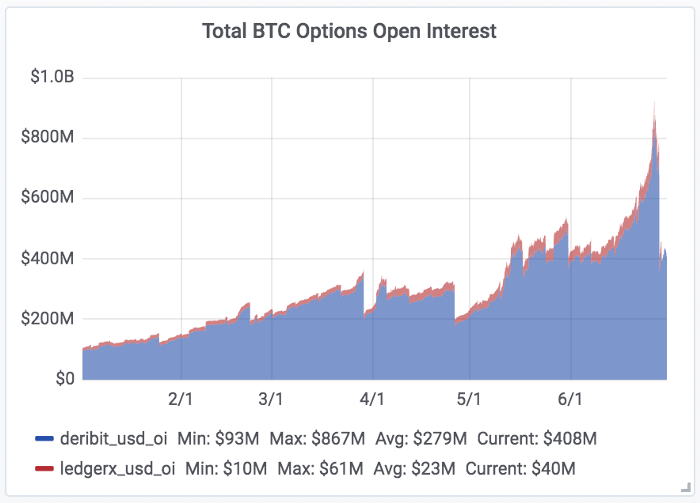Image resolution: width=700 pixels, height=503 pixels.
Task: Click the $800M y-axis label
Action: click(x=47, y=138)
